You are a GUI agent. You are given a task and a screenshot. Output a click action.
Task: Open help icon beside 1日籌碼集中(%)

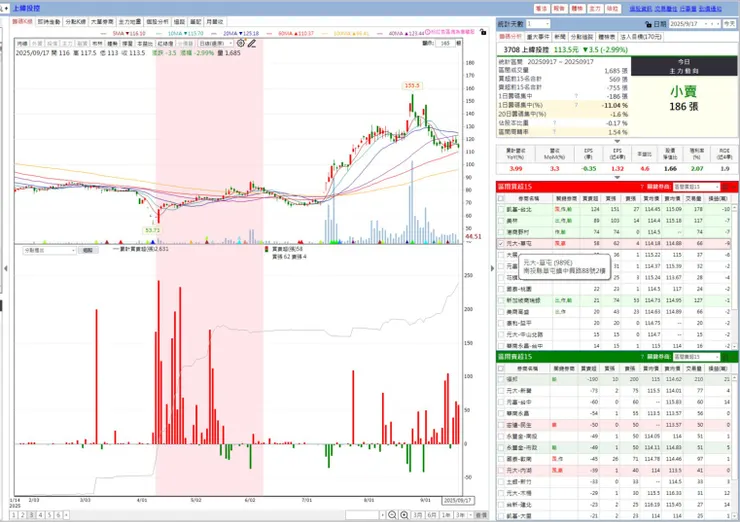pyautogui.click(x=576, y=105)
